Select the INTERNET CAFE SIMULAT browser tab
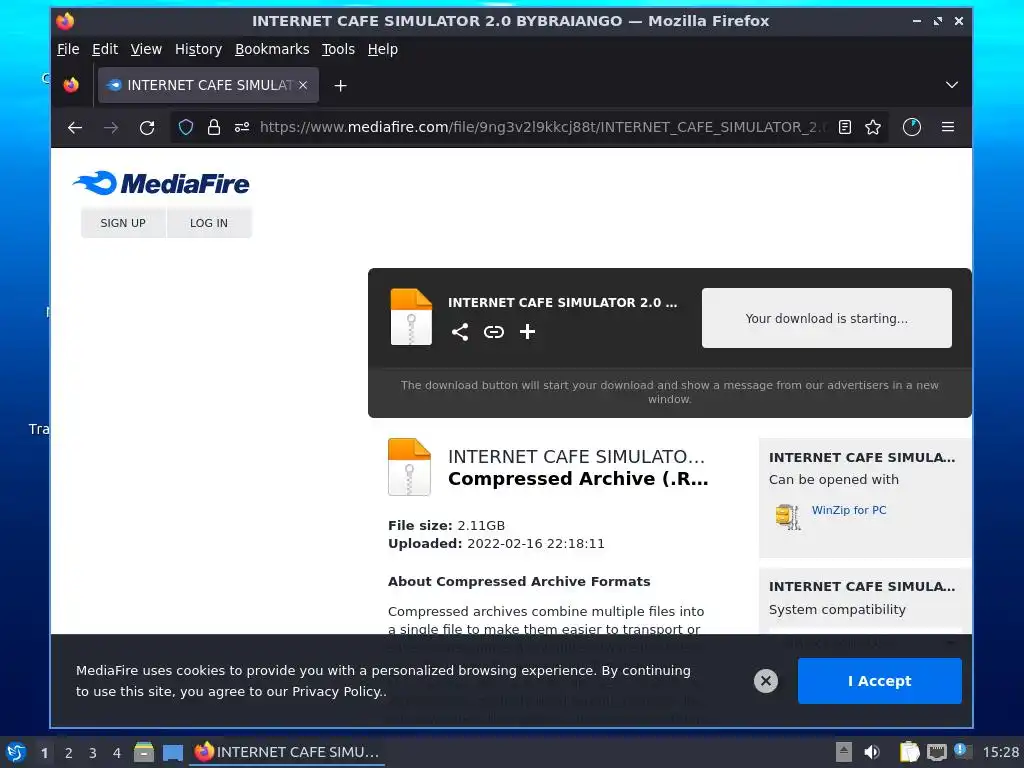 (208, 86)
